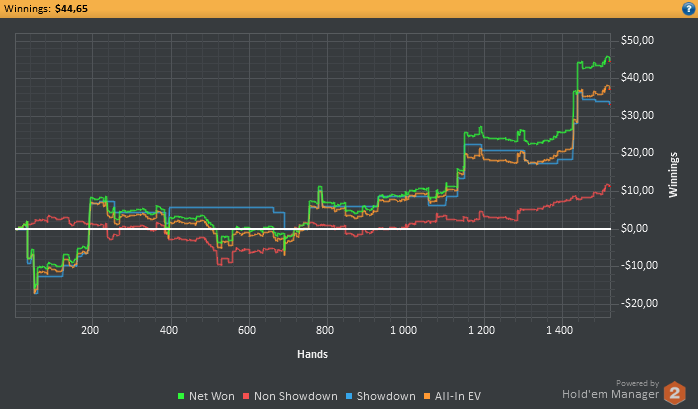
Task: Click the 1 000 hands x-axis label
Action: pos(403,330)
